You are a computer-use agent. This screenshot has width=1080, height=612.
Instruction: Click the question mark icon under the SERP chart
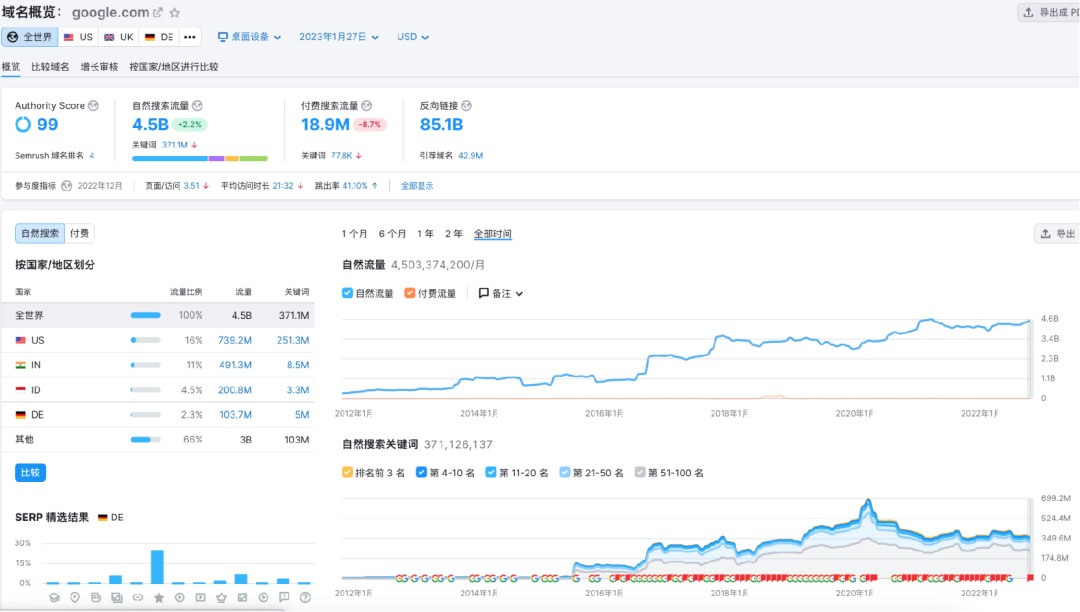click(304, 598)
